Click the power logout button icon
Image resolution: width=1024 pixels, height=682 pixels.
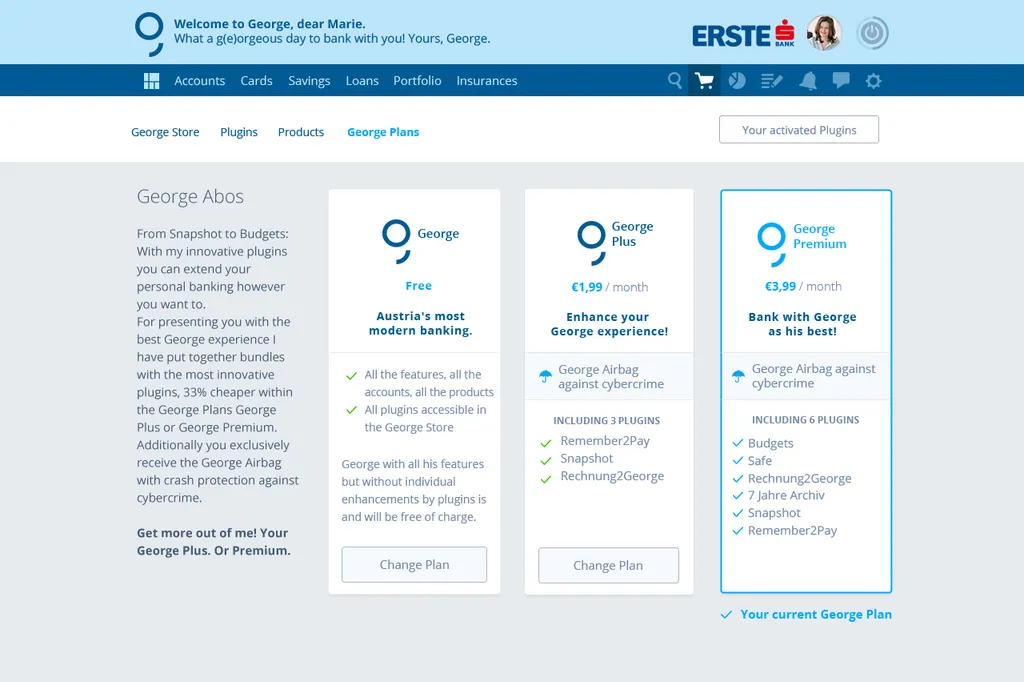tap(872, 33)
